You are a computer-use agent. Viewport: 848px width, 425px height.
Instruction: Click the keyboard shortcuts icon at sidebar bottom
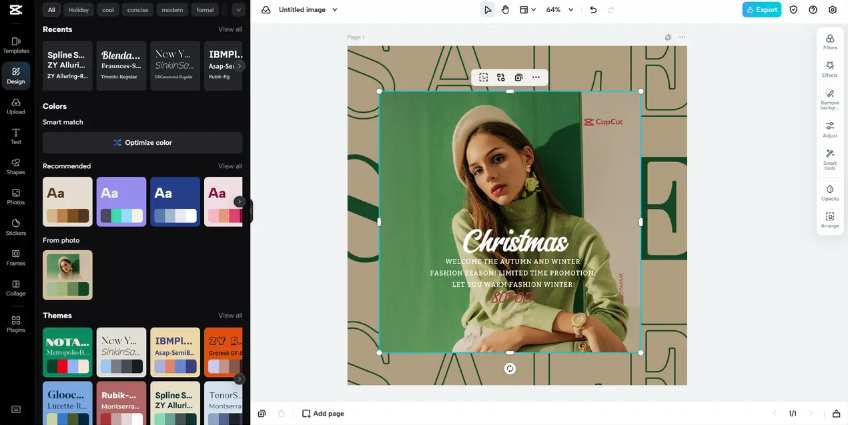(16, 409)
